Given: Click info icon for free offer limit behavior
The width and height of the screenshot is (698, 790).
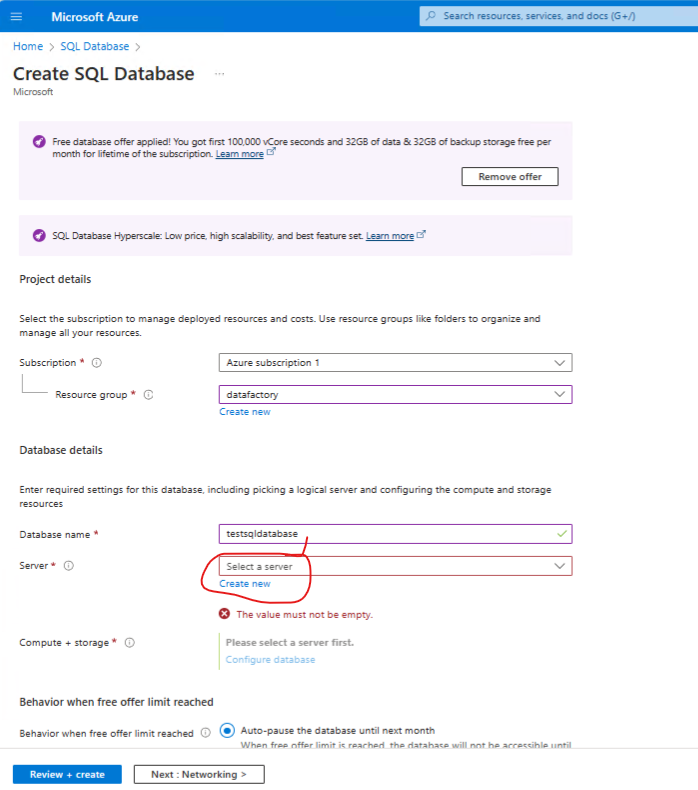Looking at the screenshot, I should 206,733.
